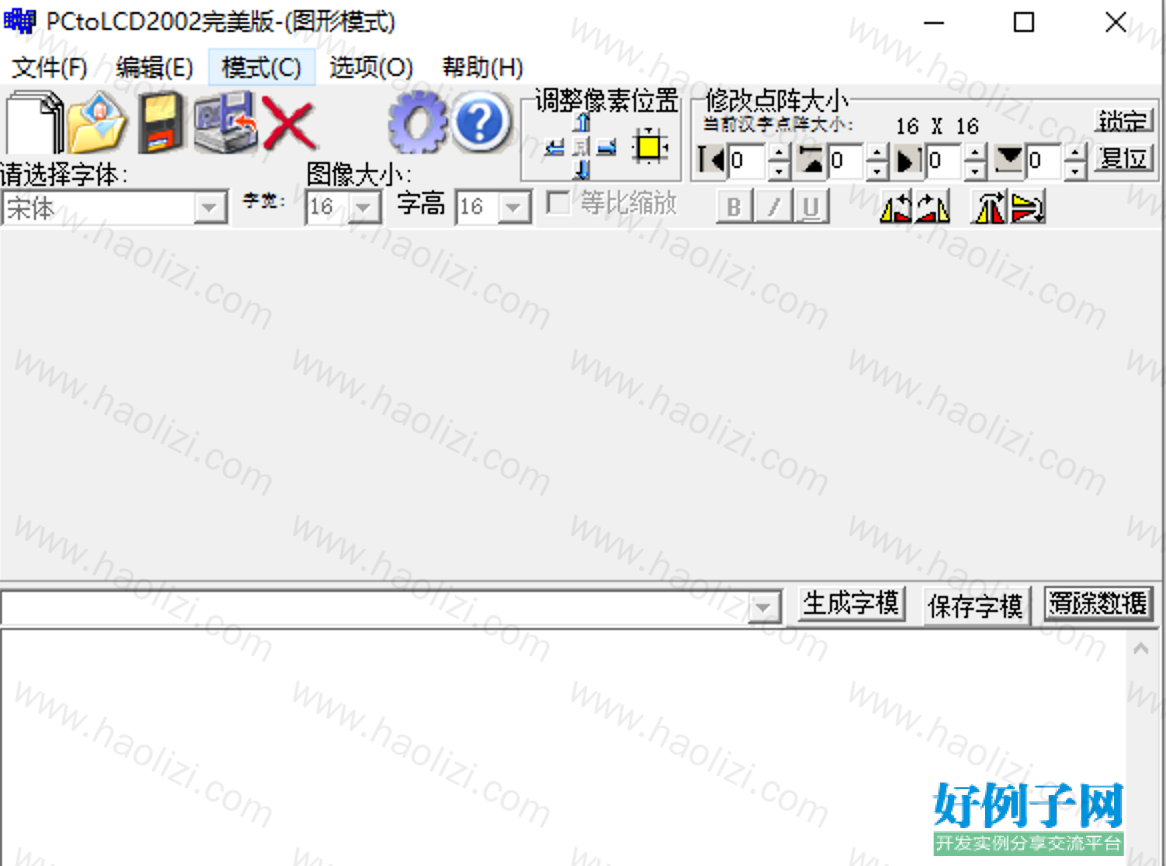The width and height of the screenshot is (1166, 866).
Task: Click the 复位 reset button
Action: [1124, 158]
